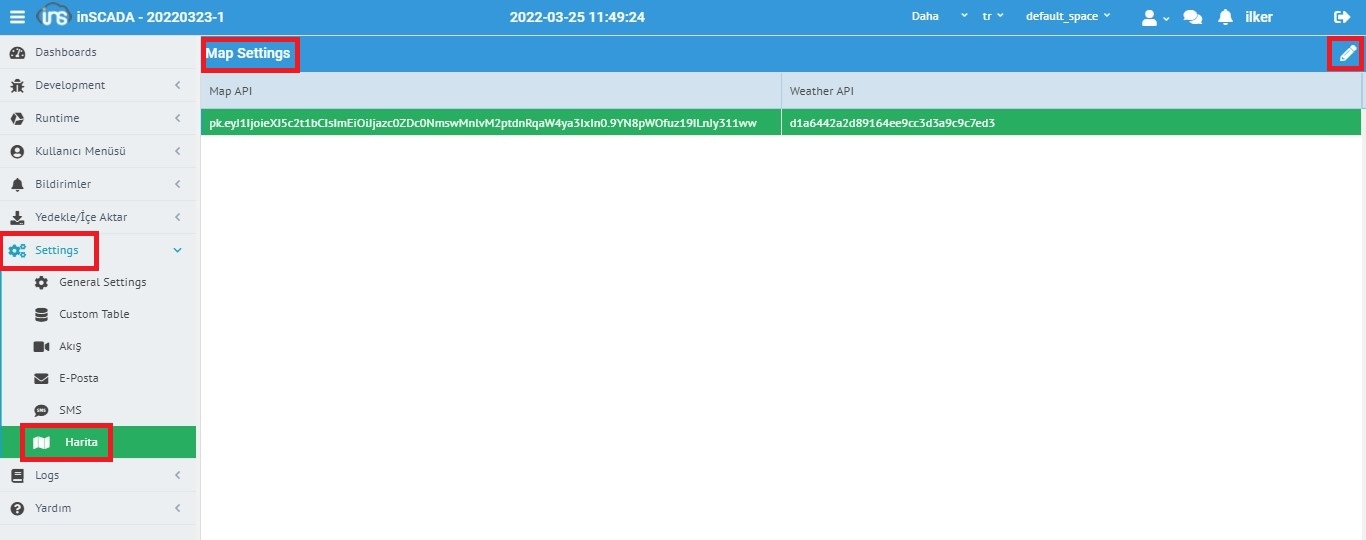
Task: Click the Weather API column header
Action: click(x=821, y=91)
